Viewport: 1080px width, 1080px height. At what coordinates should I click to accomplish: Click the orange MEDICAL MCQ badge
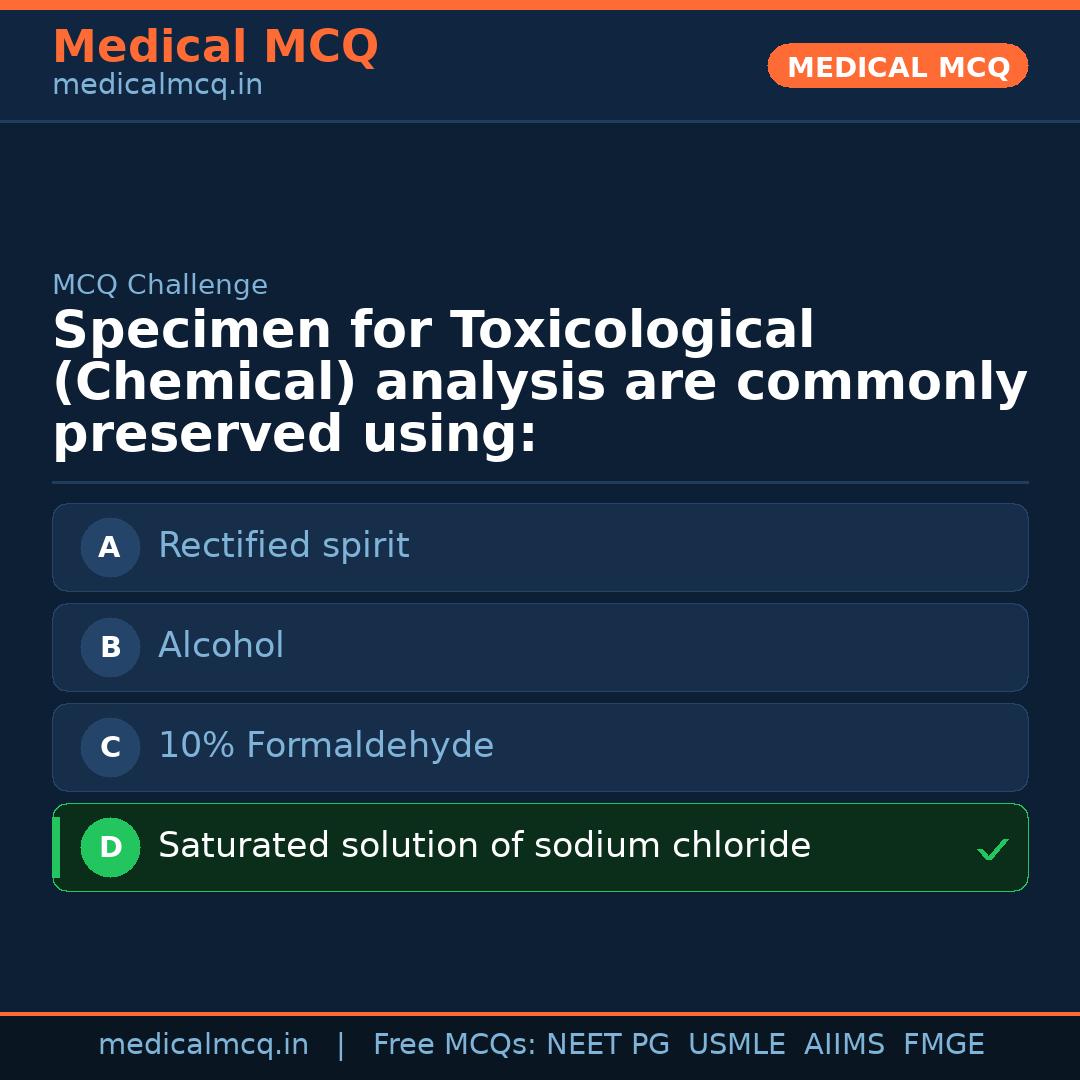897,66
